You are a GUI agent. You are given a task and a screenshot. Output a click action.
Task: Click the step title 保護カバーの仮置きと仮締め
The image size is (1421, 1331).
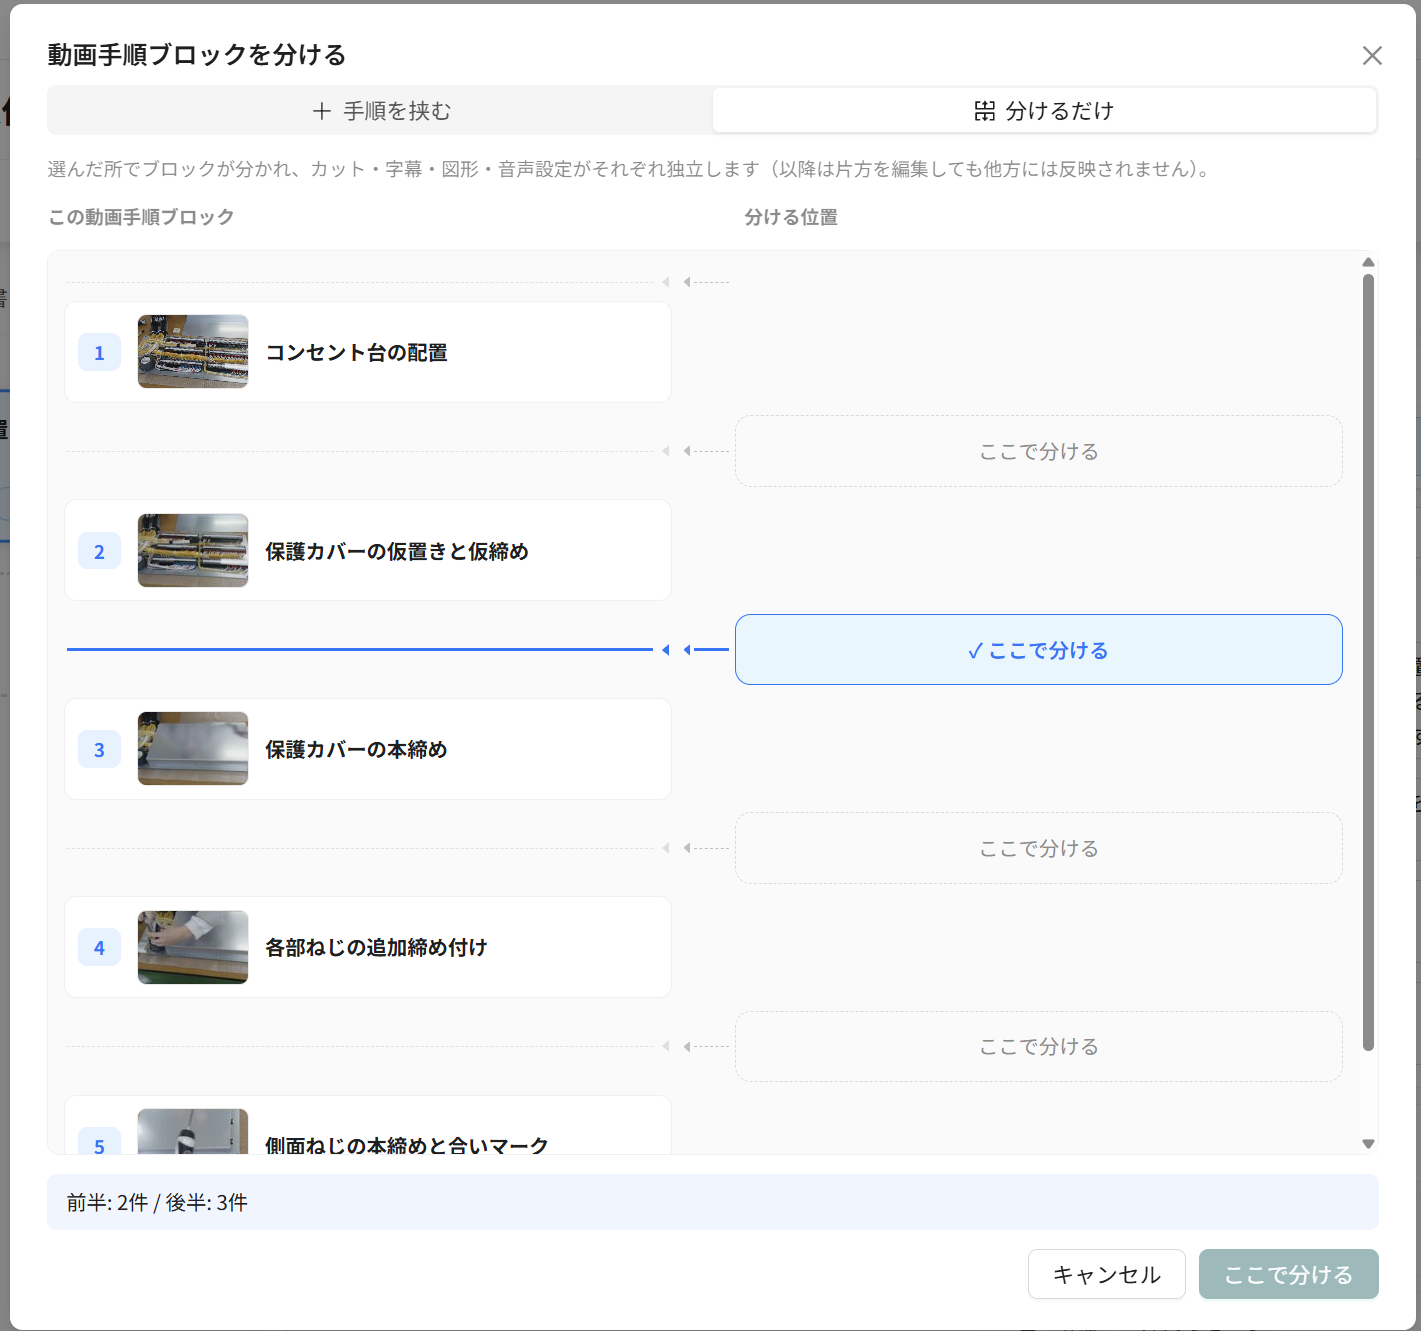pyautogui.click(x=397, y=551)
